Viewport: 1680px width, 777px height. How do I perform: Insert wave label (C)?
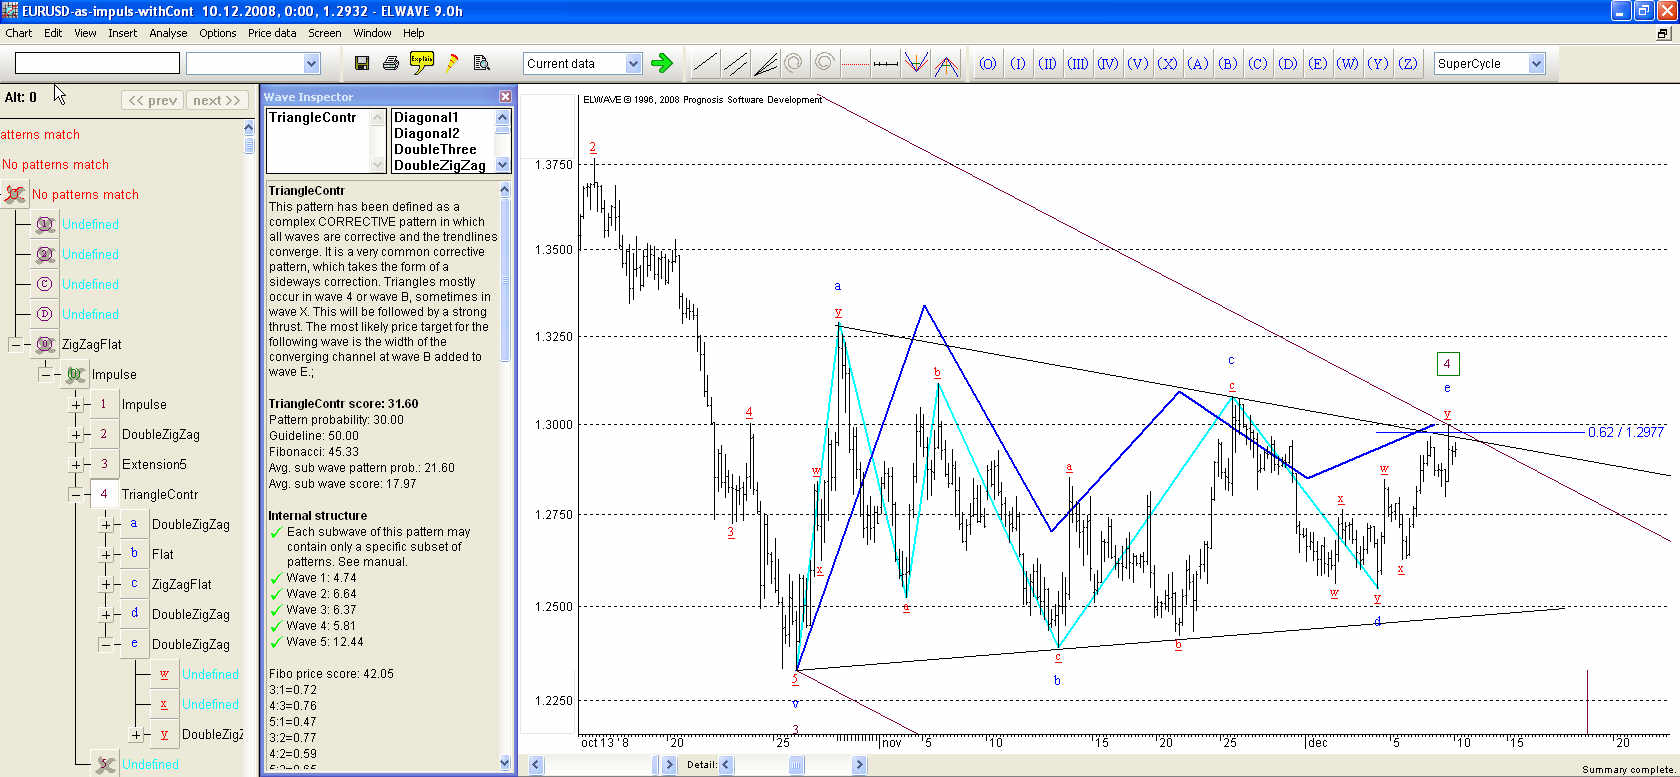click(1258, 63)
